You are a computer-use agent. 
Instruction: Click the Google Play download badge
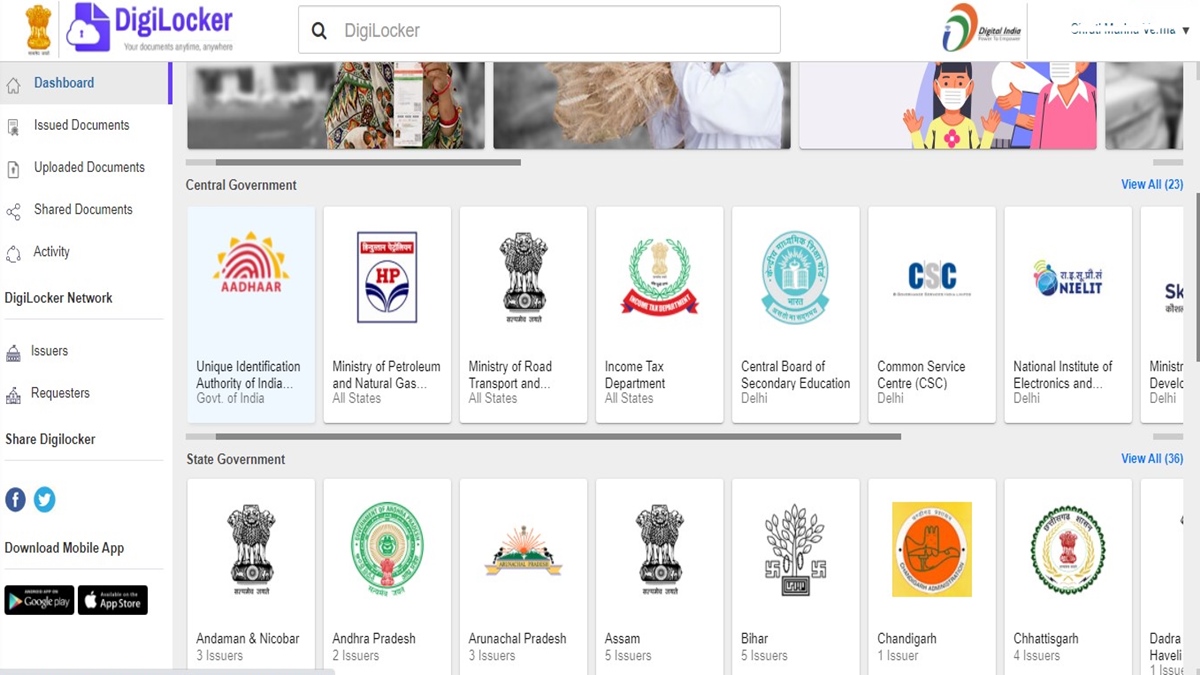[x=39, y=600]
